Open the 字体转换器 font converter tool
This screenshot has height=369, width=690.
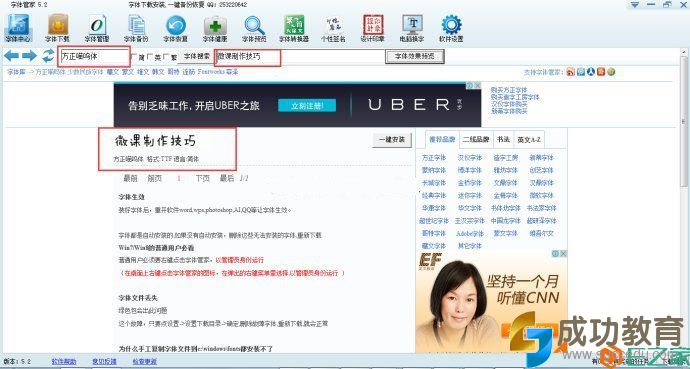(294, 28)
